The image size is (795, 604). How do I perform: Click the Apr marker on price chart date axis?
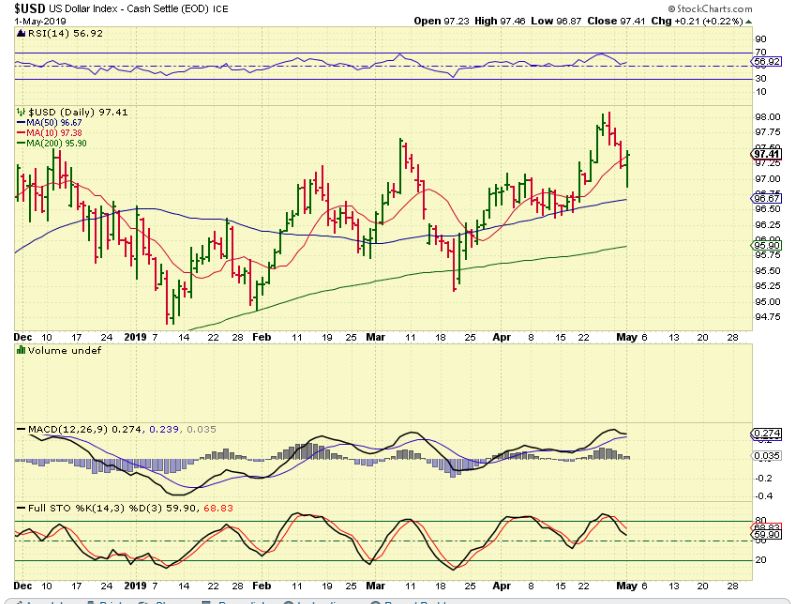[x=501, y=337]
